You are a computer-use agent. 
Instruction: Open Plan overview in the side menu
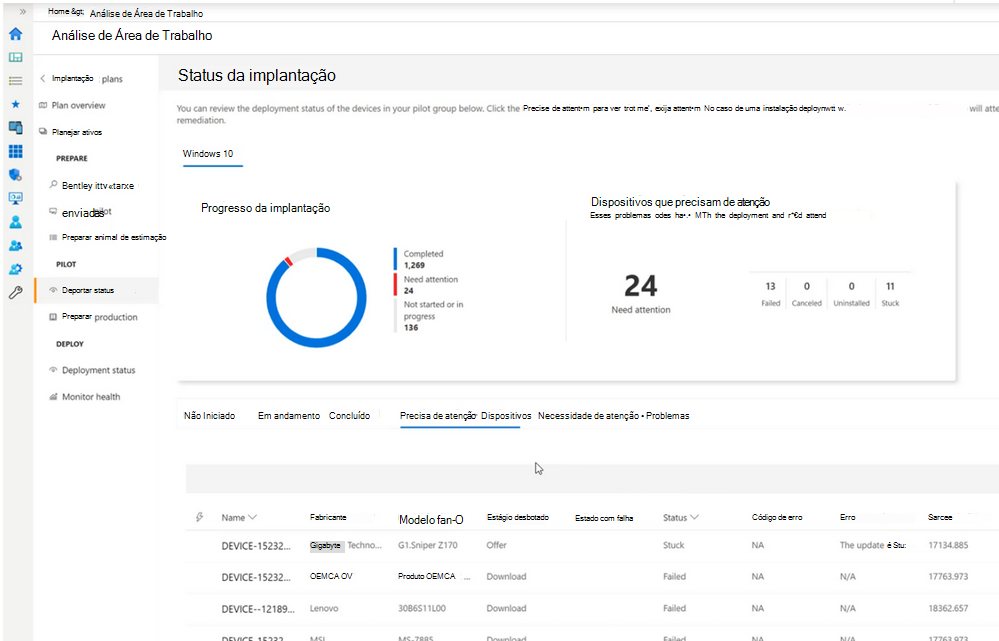click(78, 105)
